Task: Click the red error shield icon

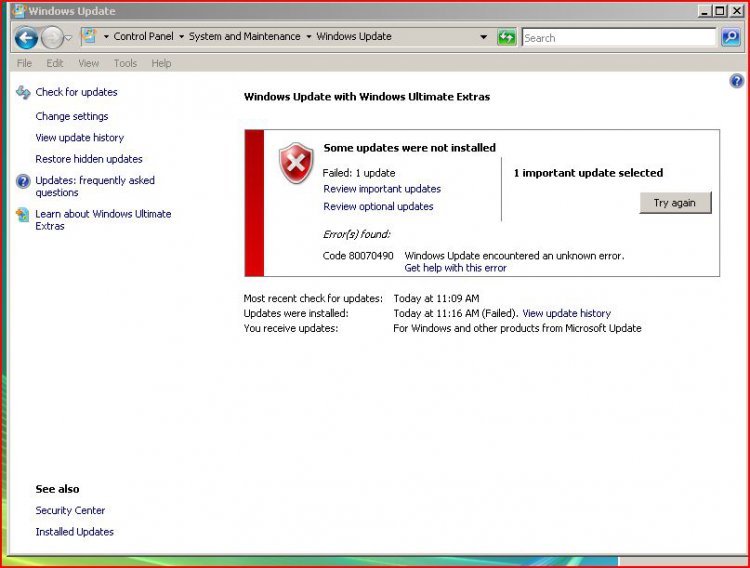Action: click(x=296, y=163)
